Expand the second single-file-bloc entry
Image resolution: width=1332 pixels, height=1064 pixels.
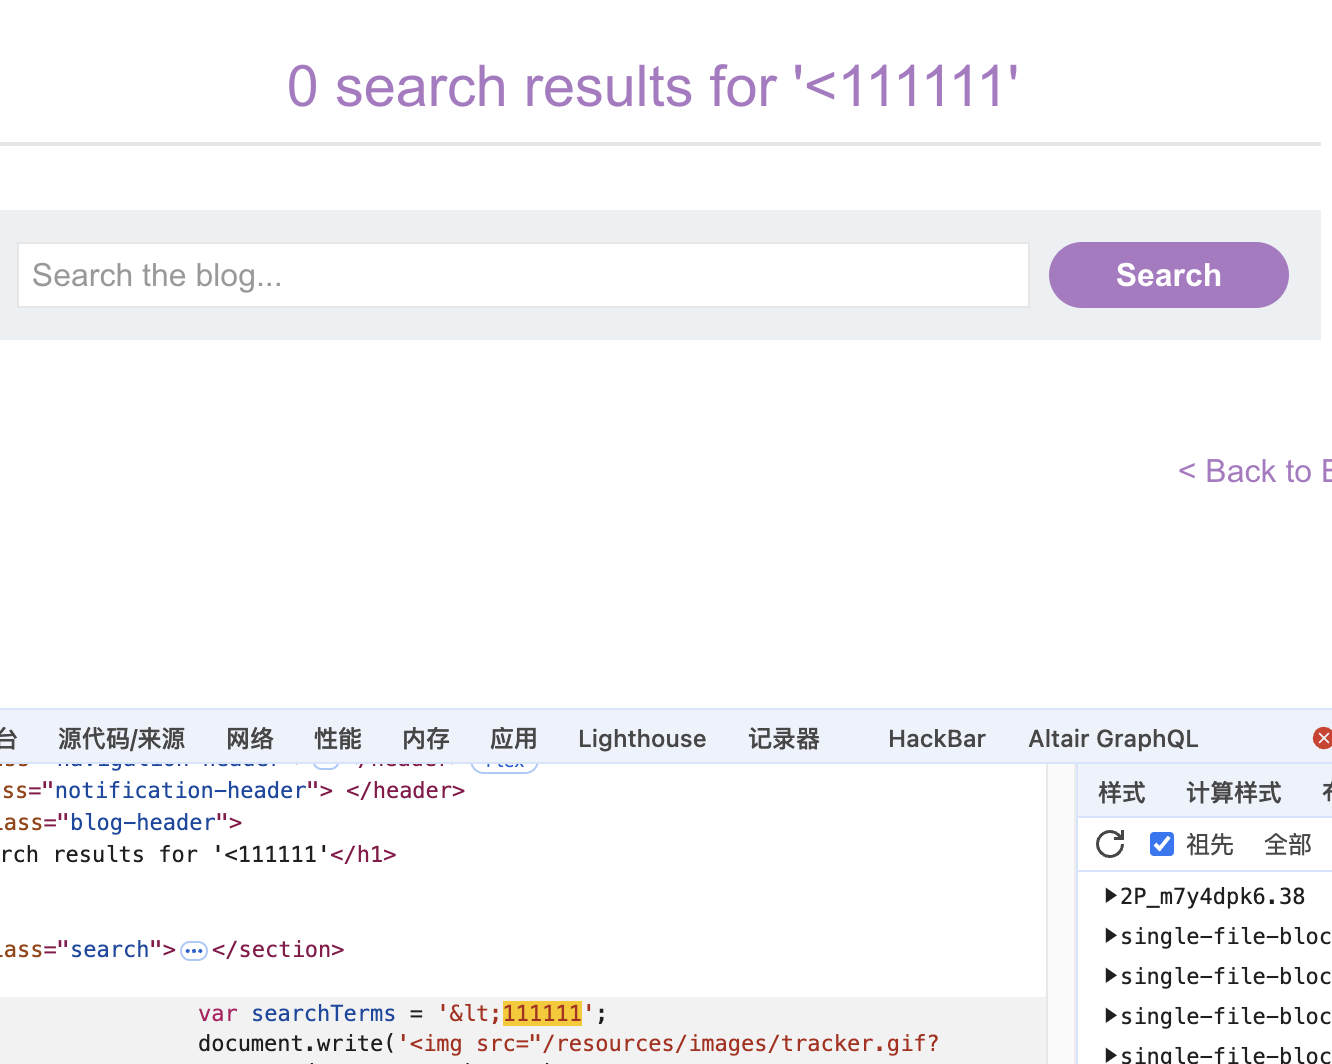click(1111, 976)
